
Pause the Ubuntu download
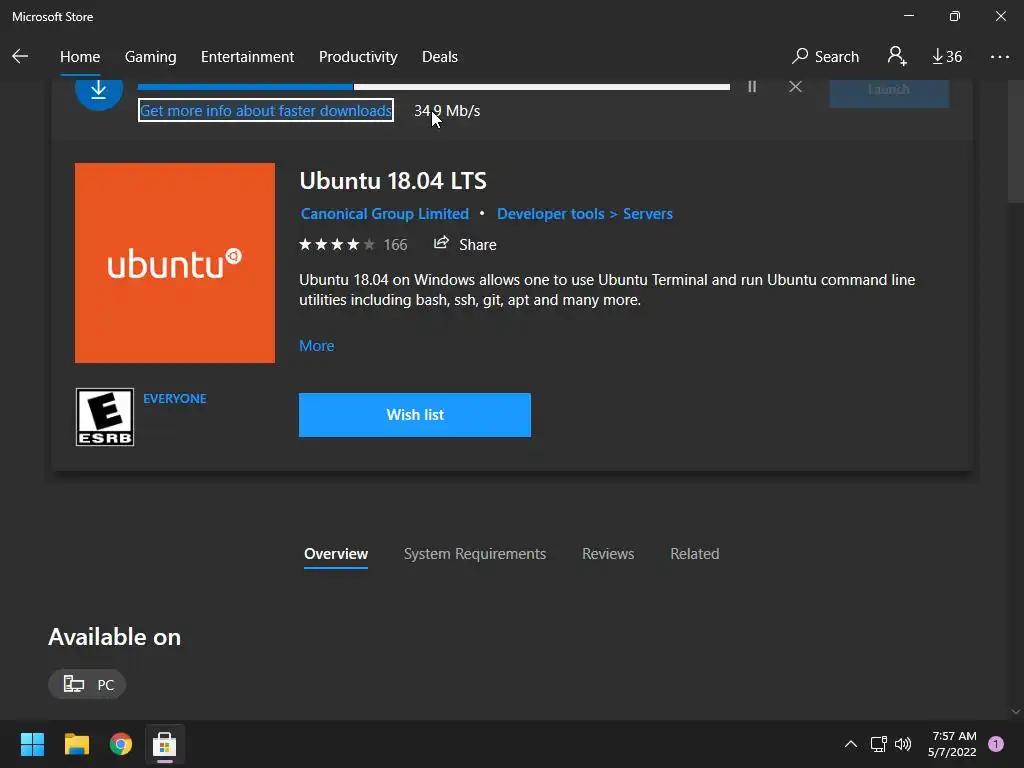[752, 86]
